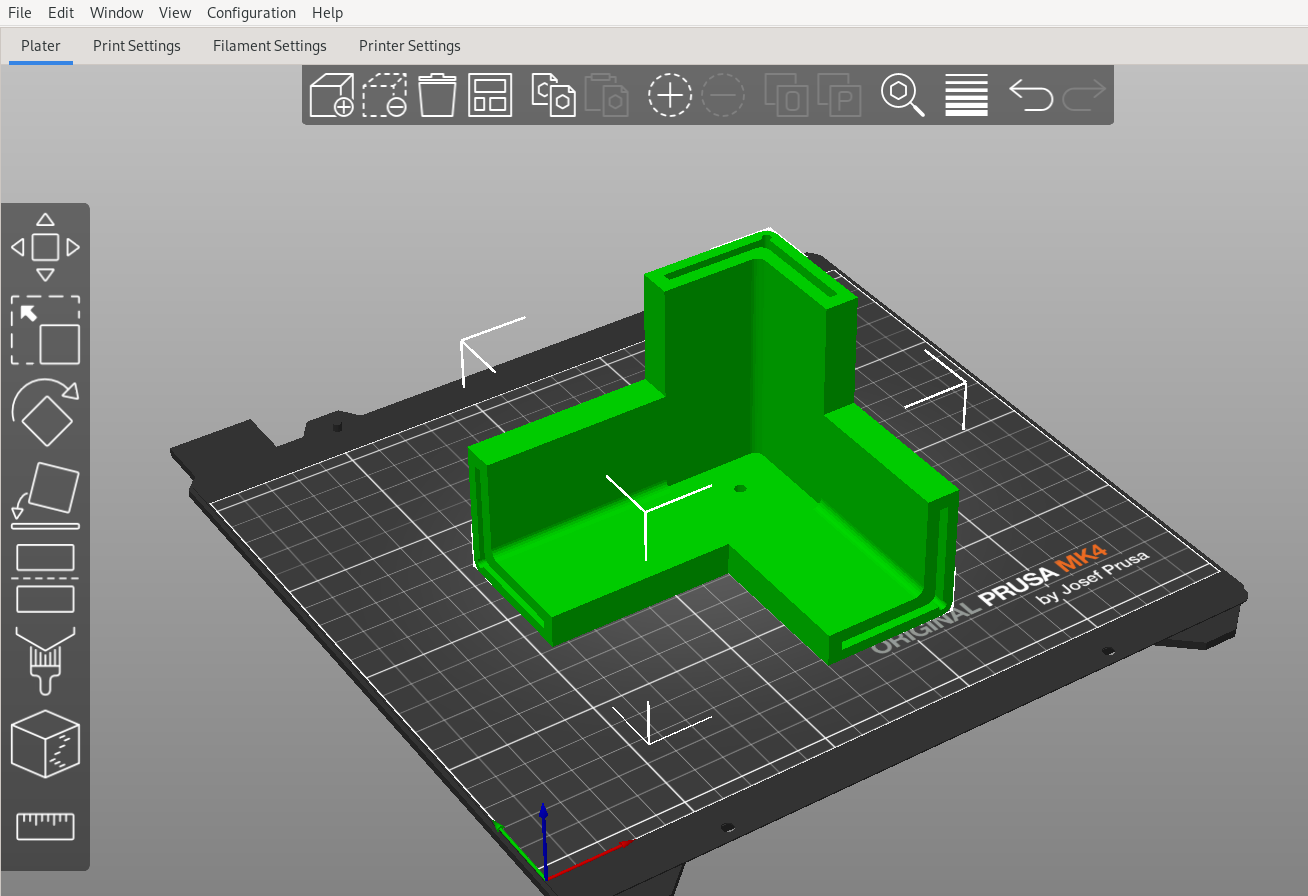Click the Copy icon in toolbar
This screenshot has height=896, width=1308.
coord(553,95)
